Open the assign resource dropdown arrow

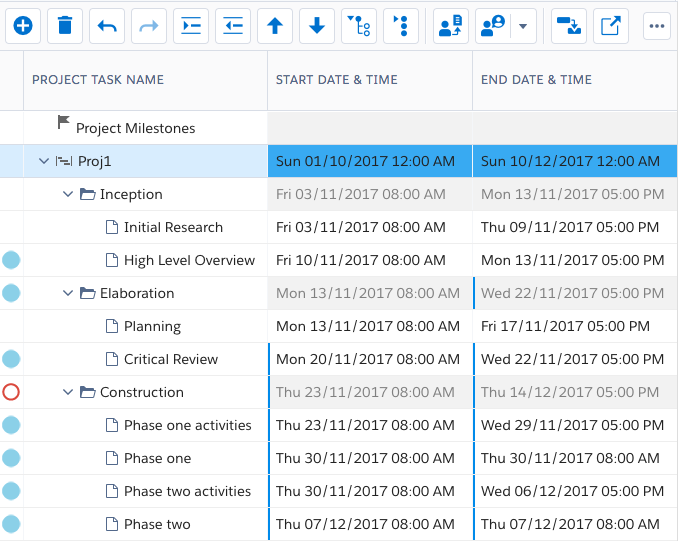524,26
